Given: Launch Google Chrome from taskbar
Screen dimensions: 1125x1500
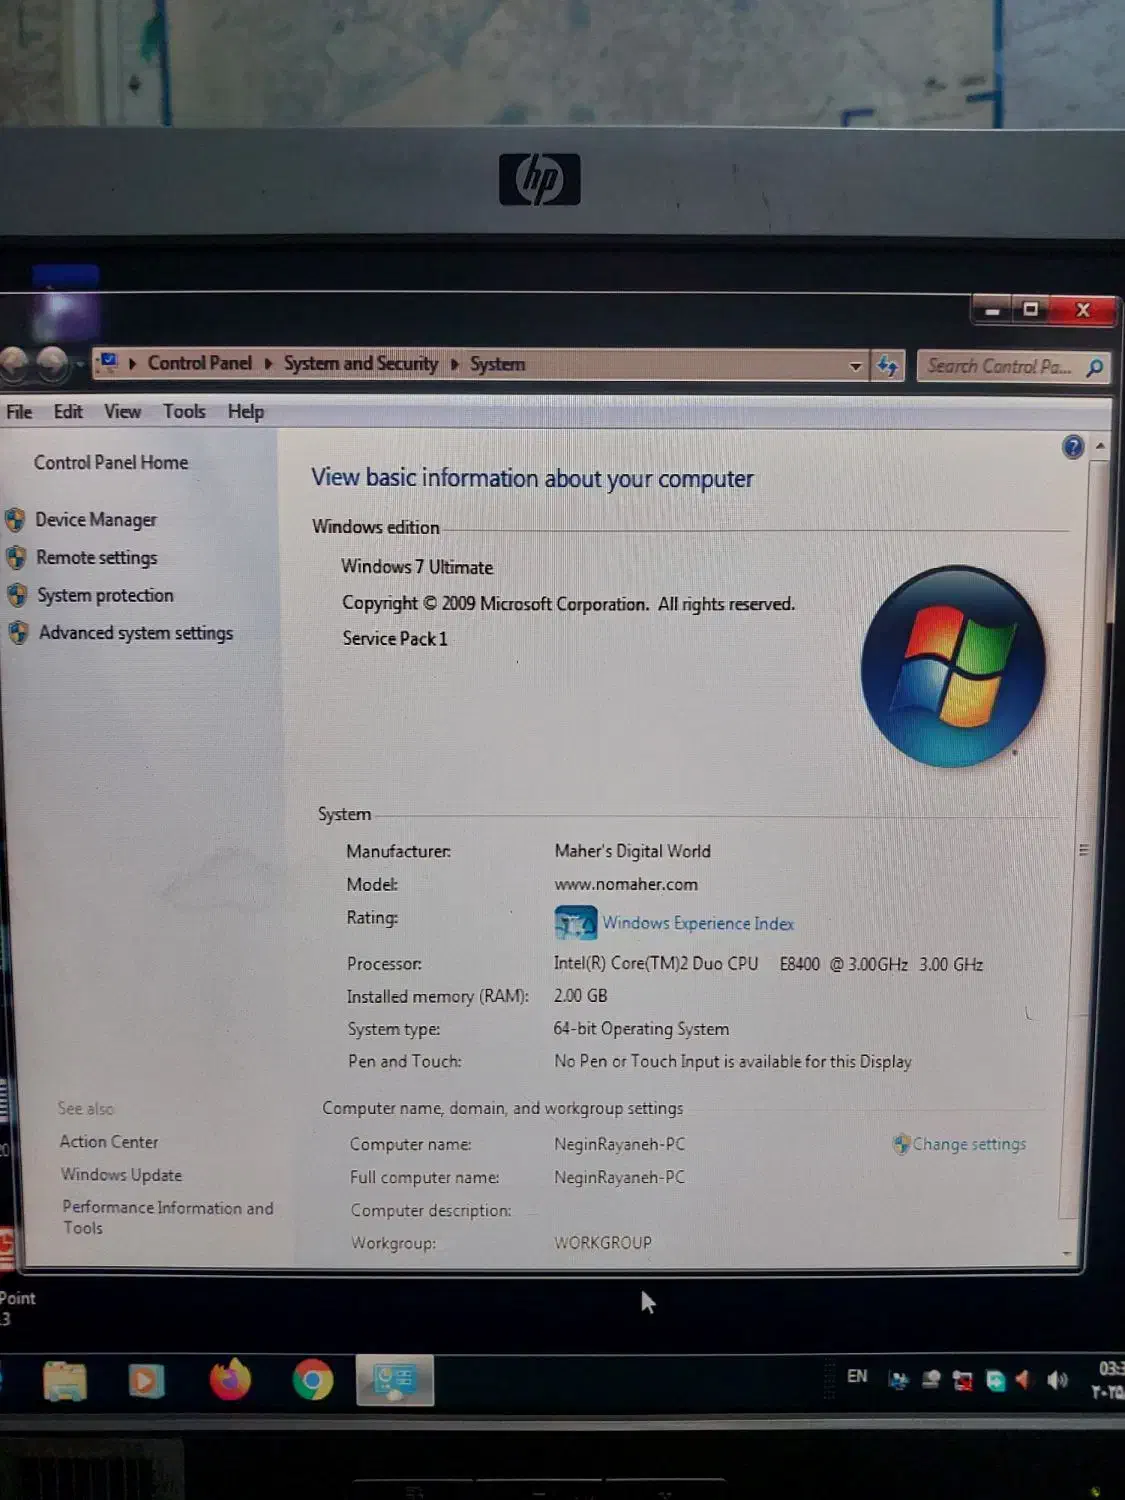Looking at the screenshot, I should click(313, 1381).
